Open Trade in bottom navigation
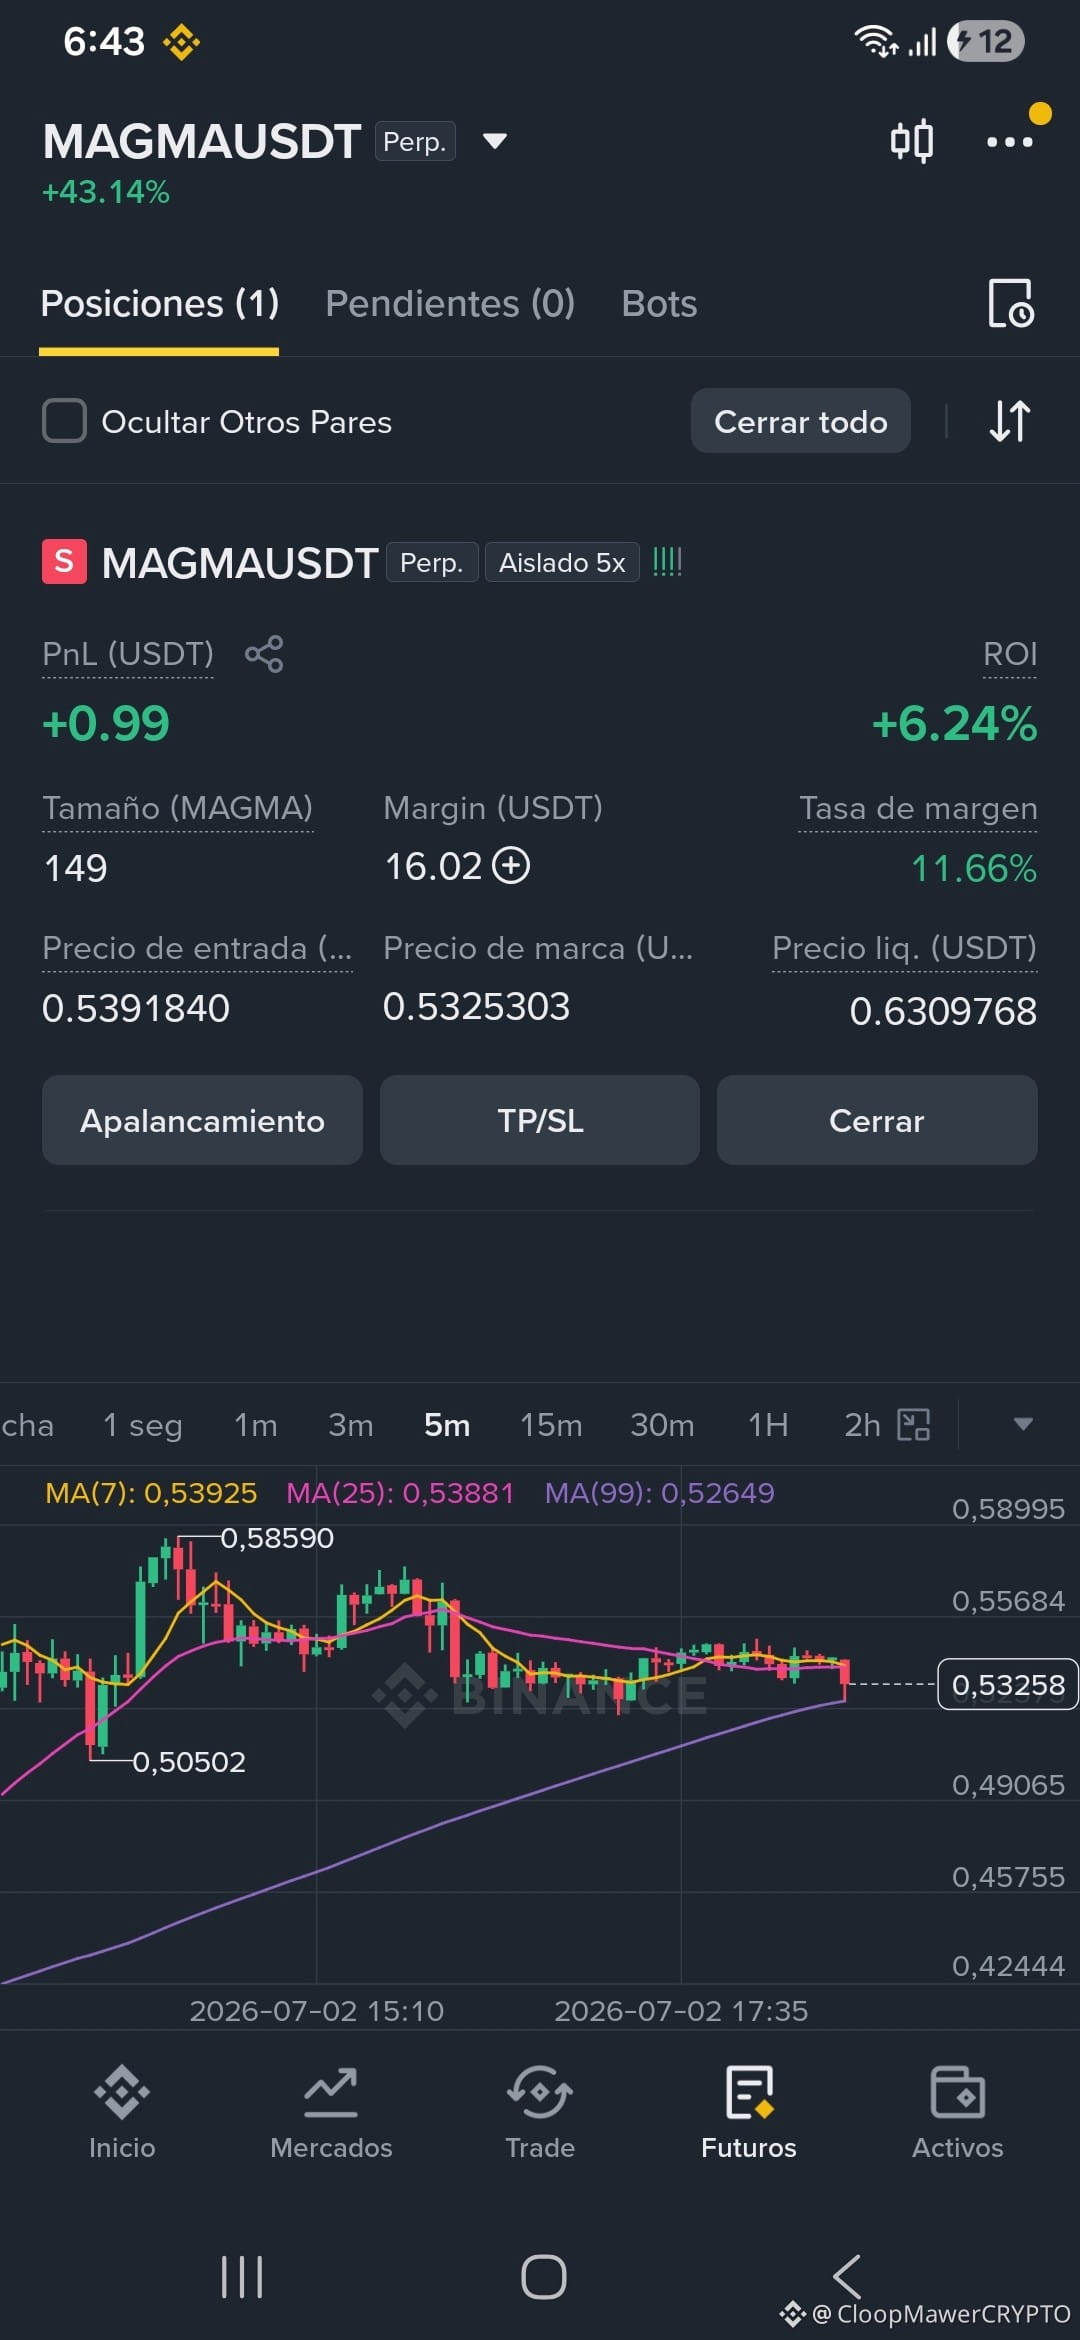 [540, 2112]
